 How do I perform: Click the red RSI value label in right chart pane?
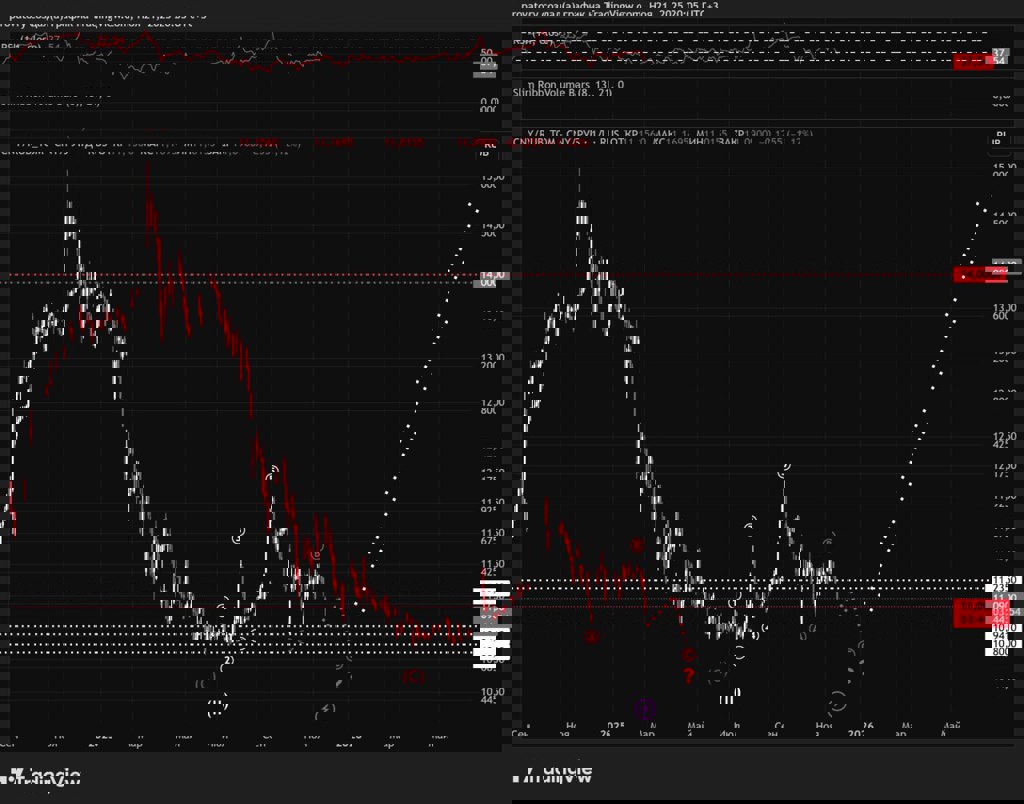[973, 61]
